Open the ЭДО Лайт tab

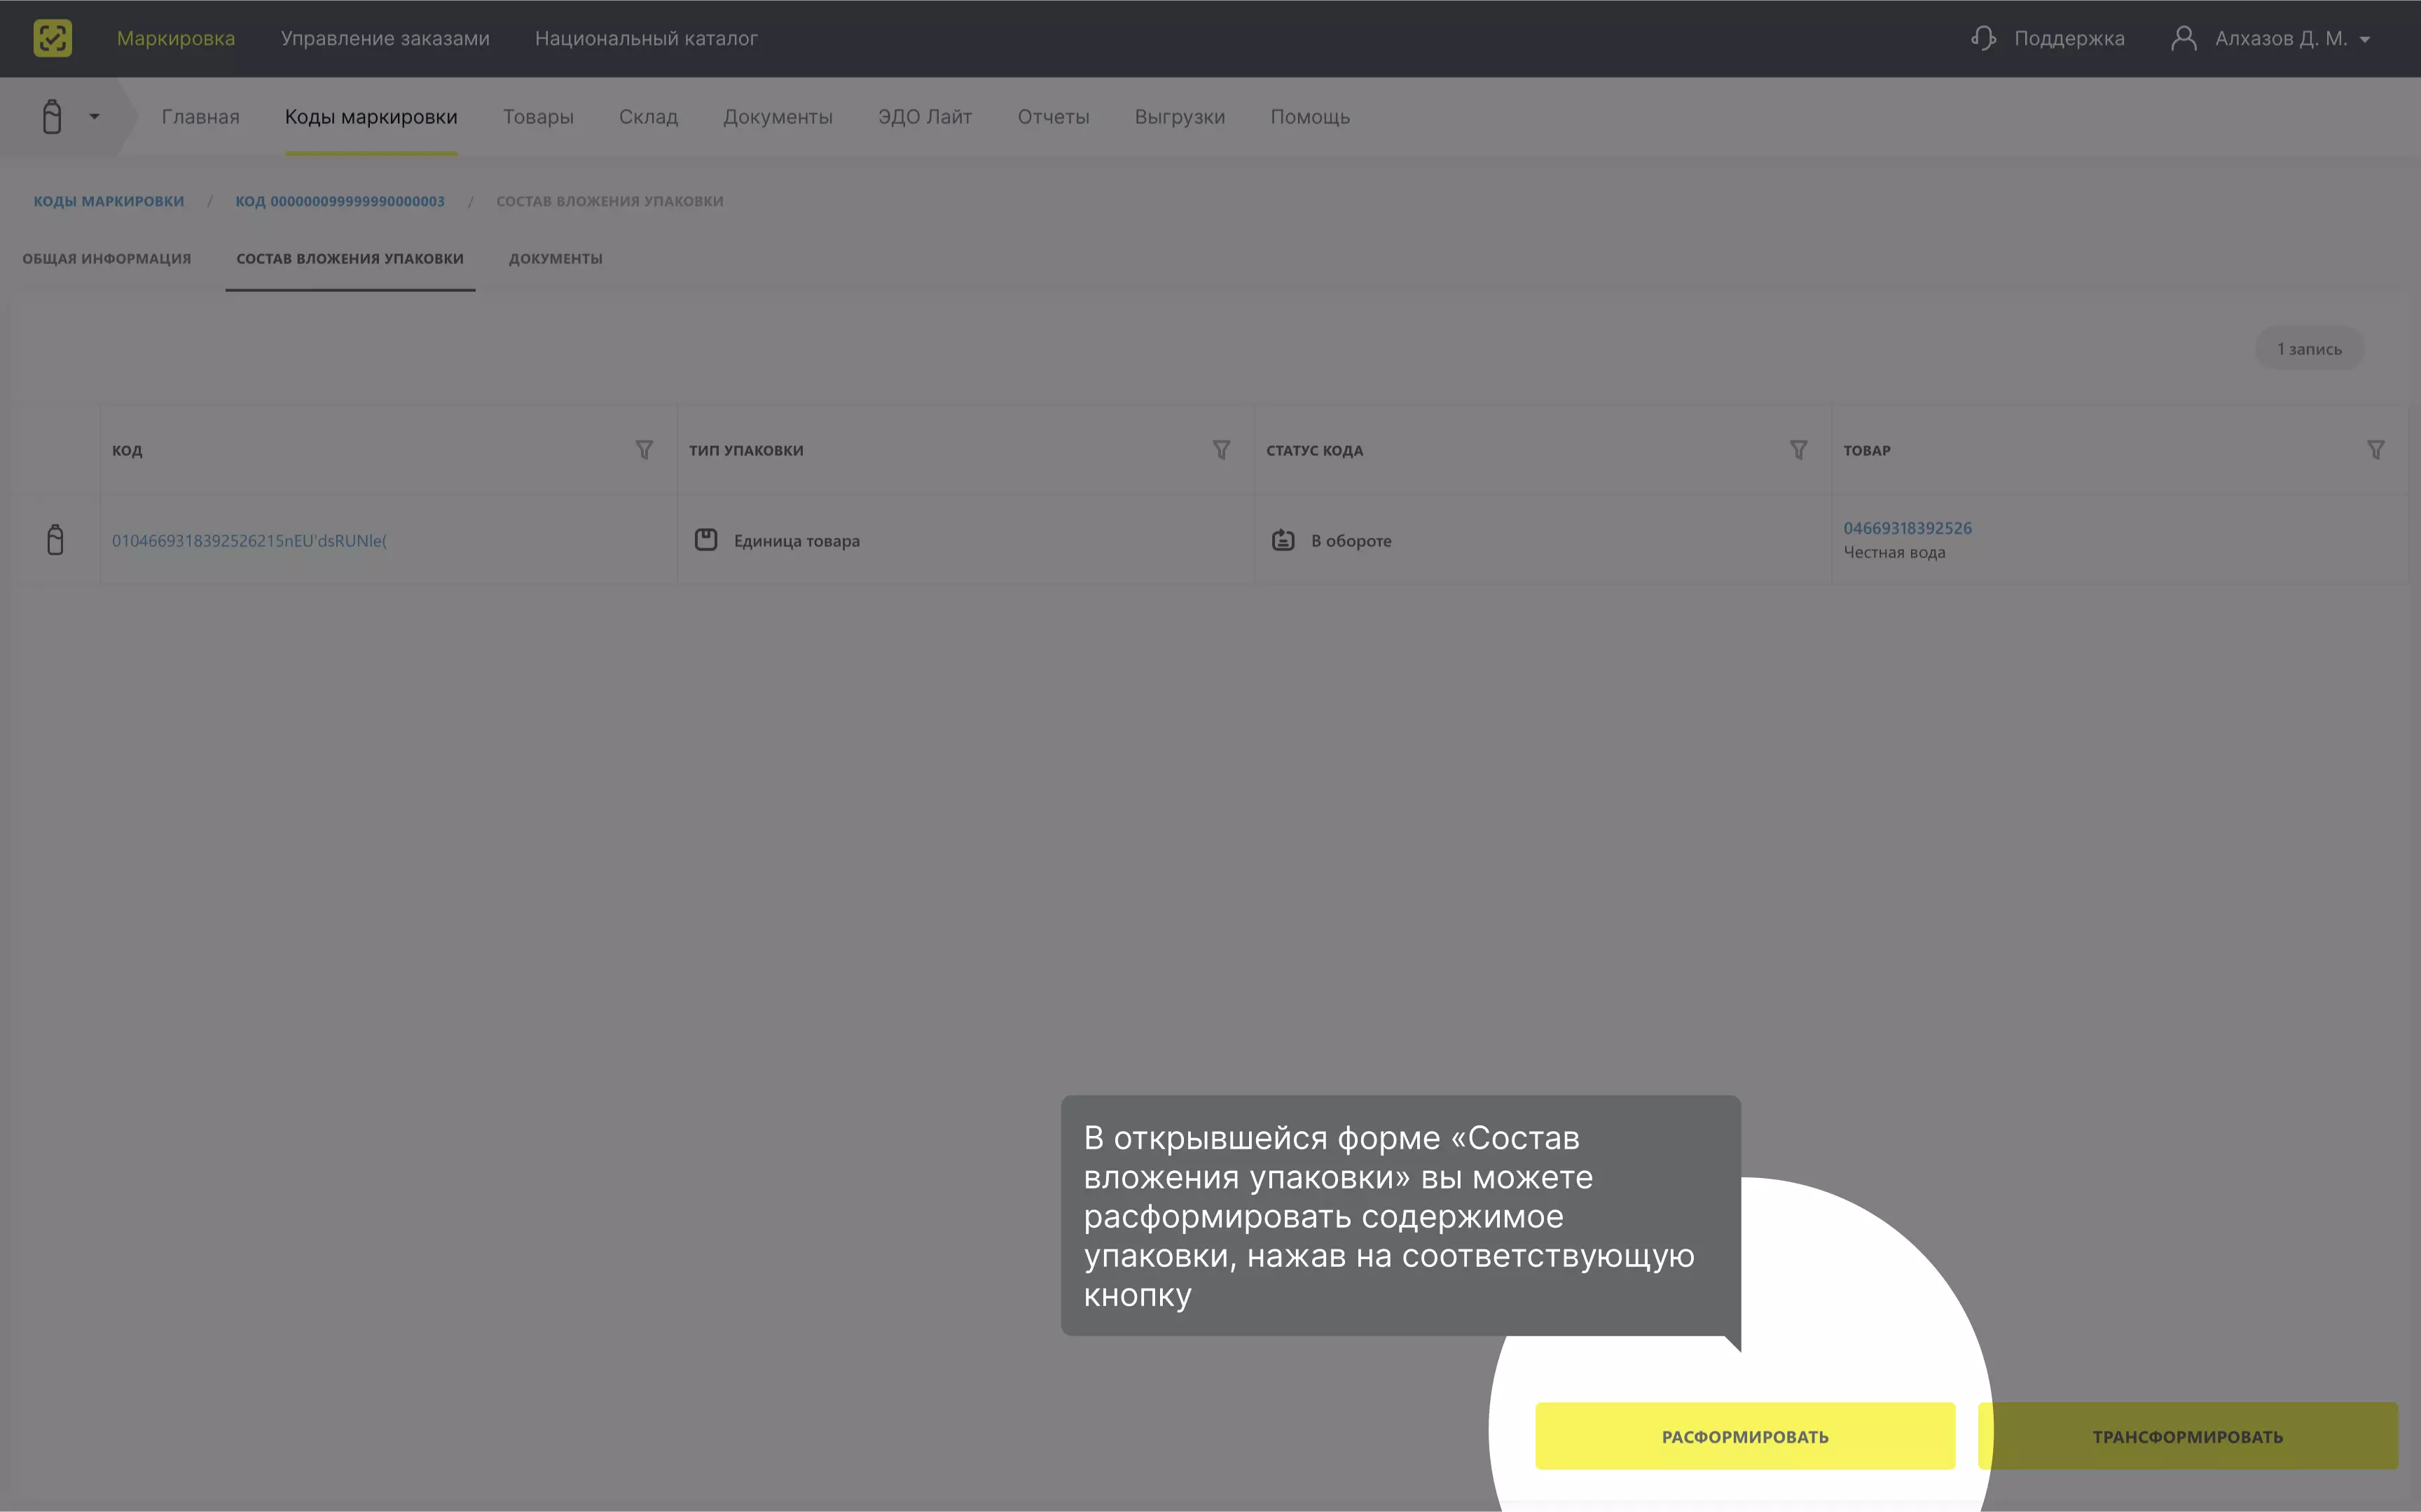pos(925,117)
